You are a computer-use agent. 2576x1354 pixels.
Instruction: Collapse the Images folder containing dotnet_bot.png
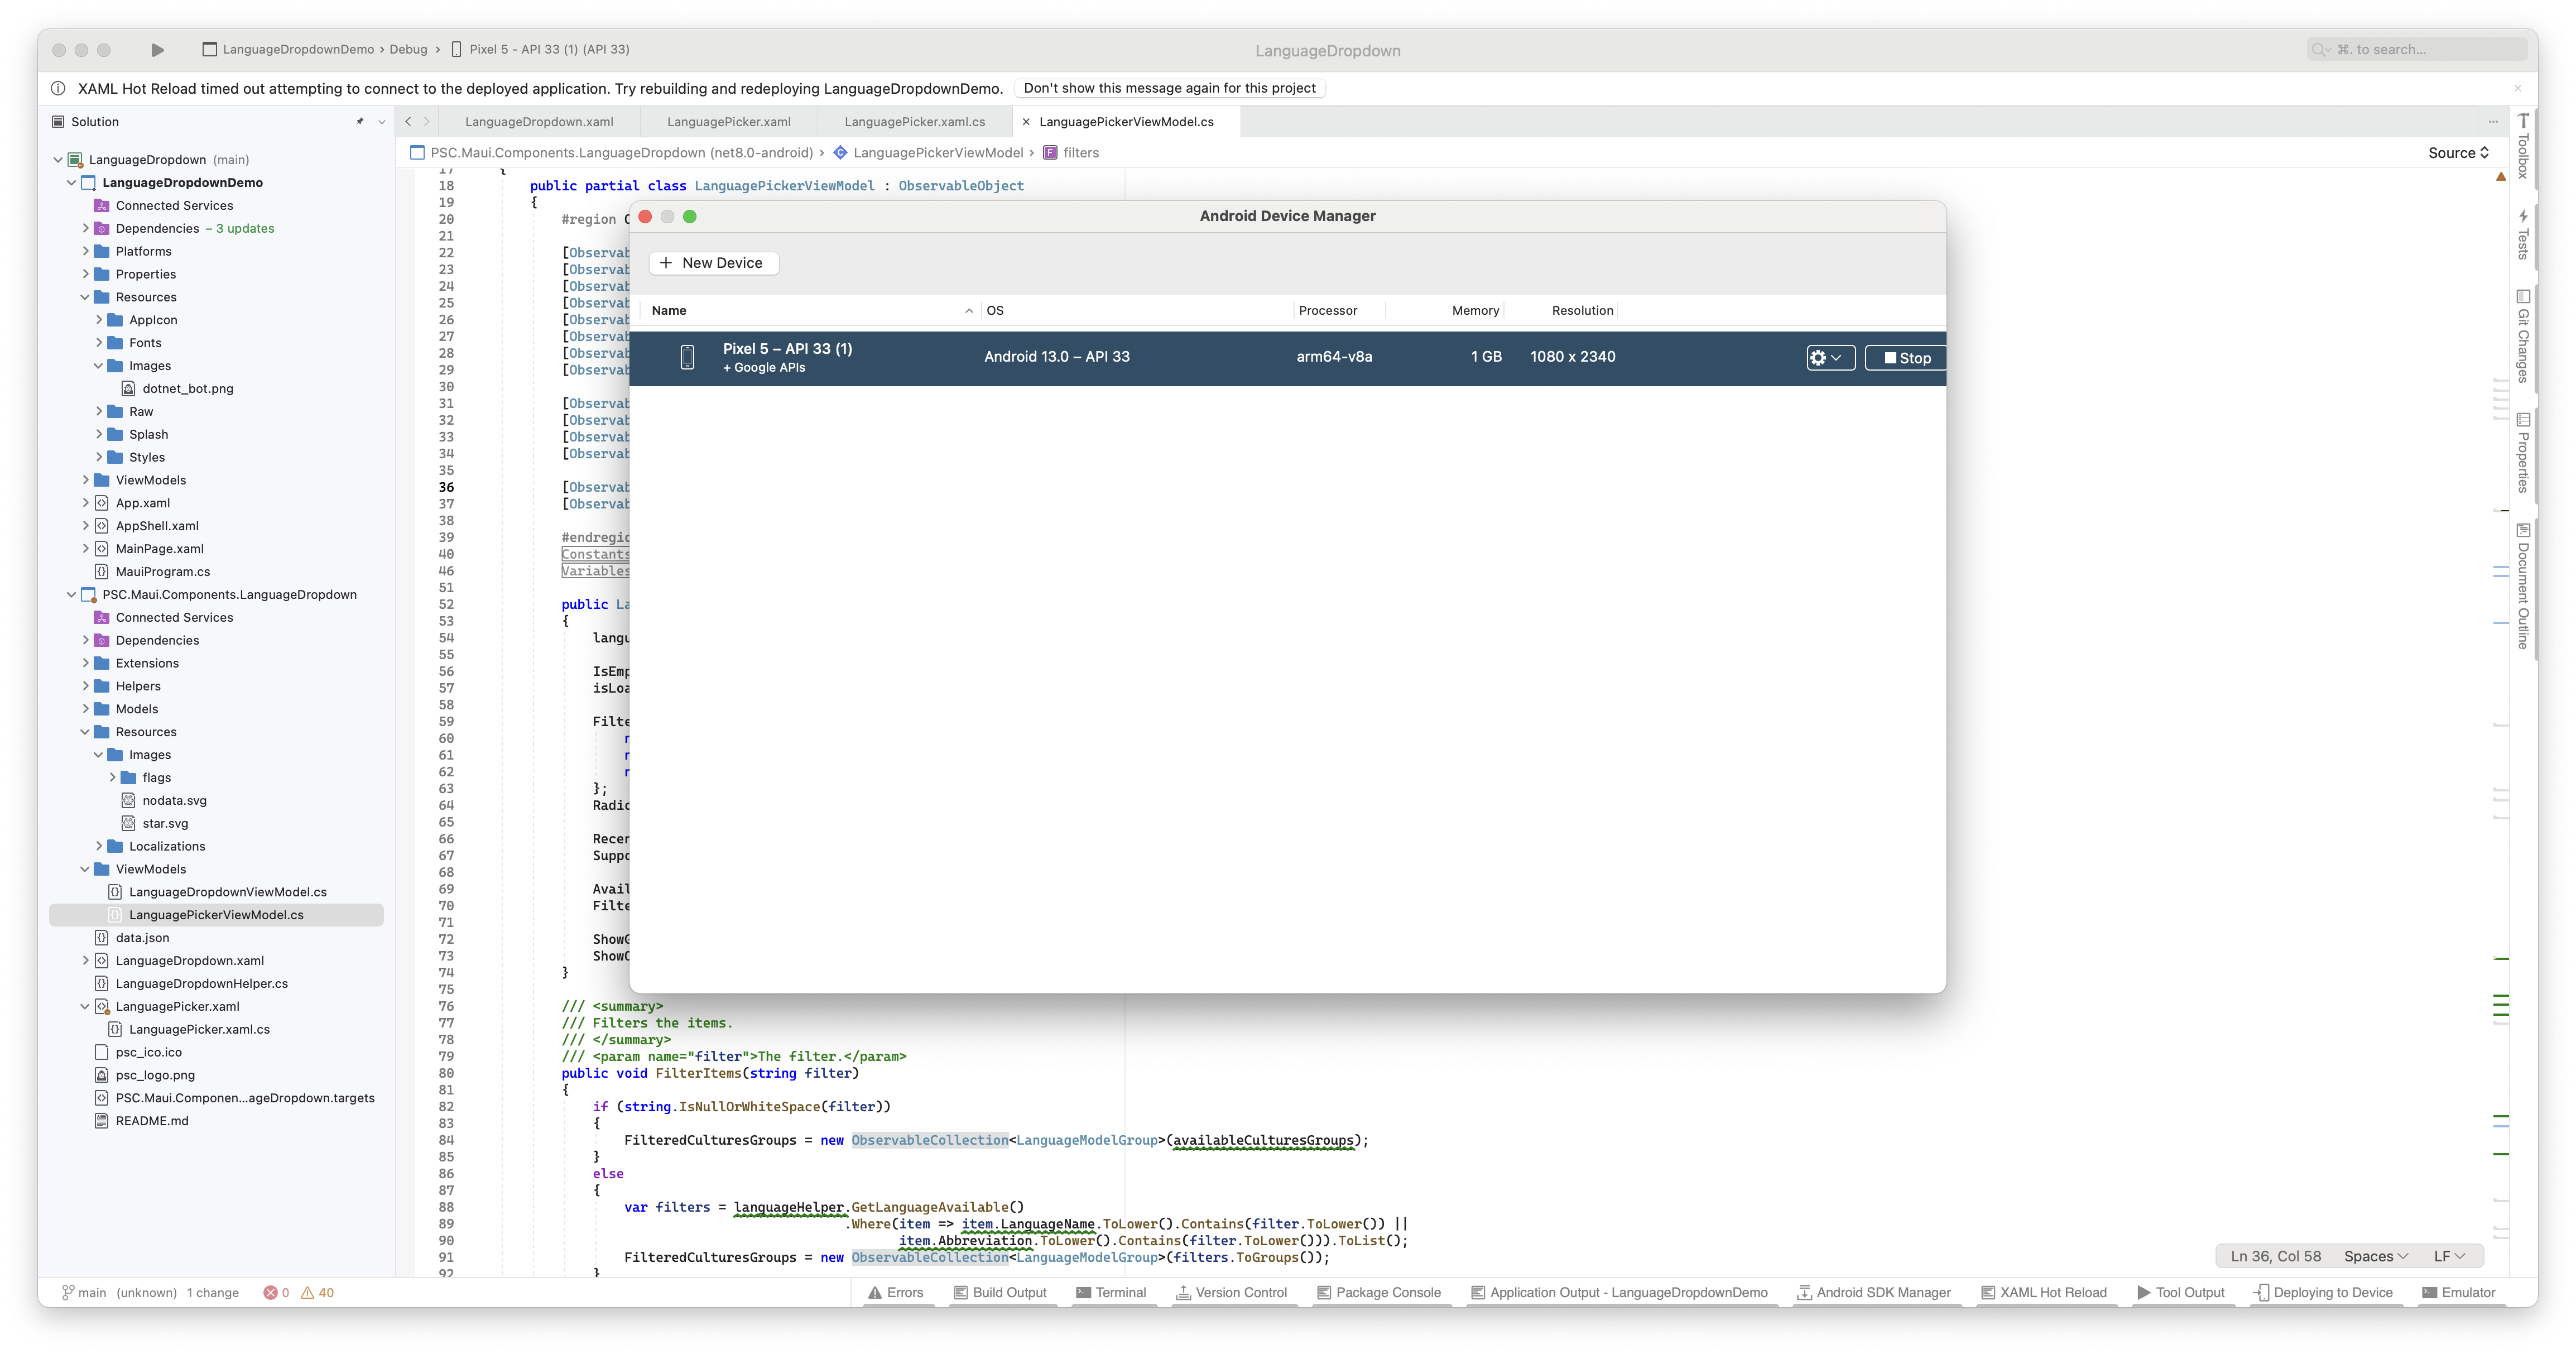click(99, 366)
